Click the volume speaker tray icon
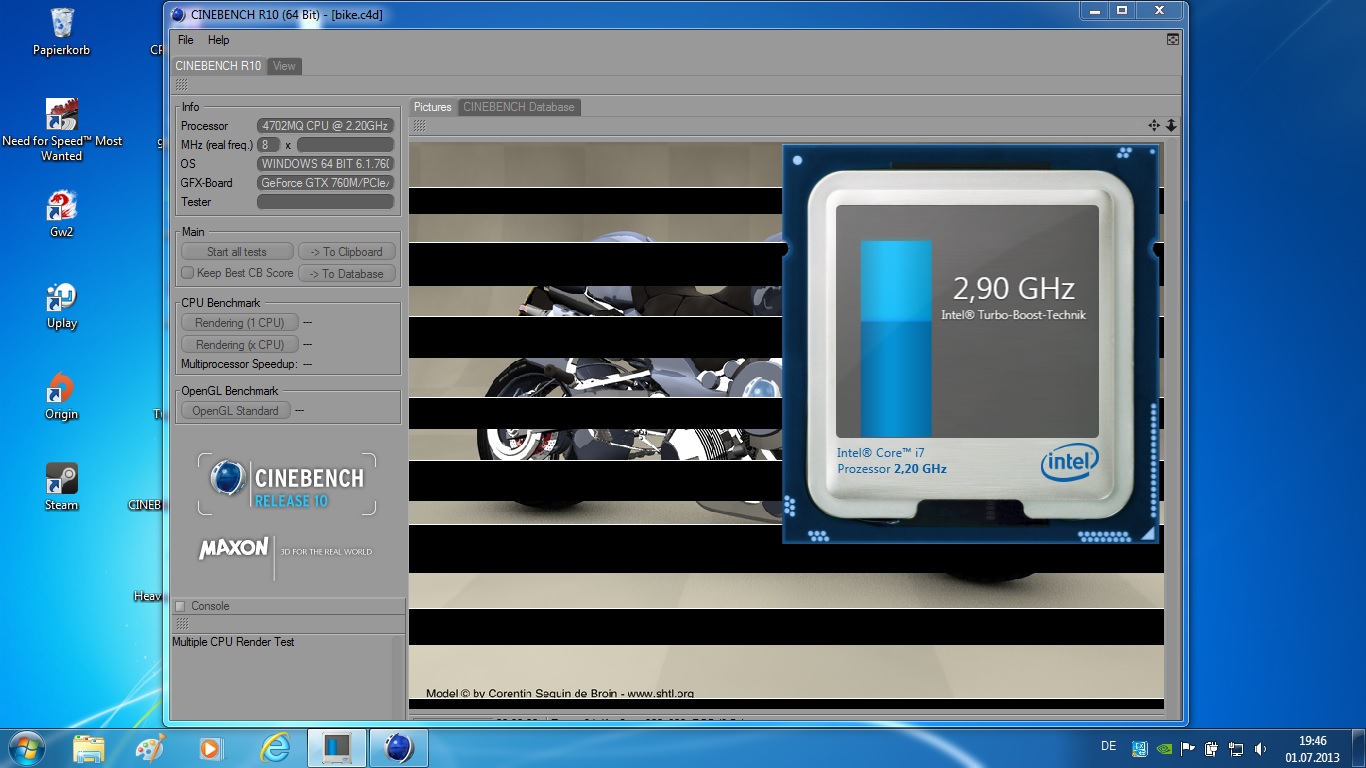Screen dimensions: 1366x768 click(x=1260, y=748)
